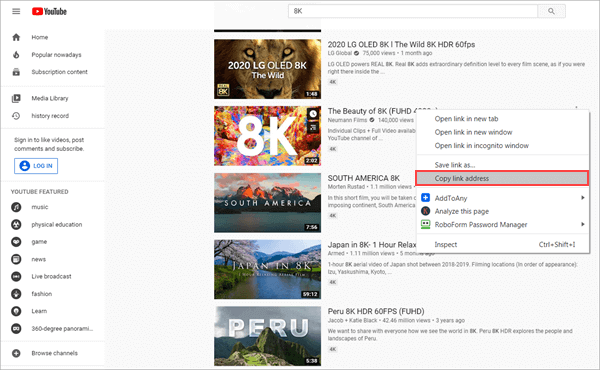Click the Morten Rustad channel name
Image resolution: width=600 pixels, height=370 pixels.
(x=346, y=187)
